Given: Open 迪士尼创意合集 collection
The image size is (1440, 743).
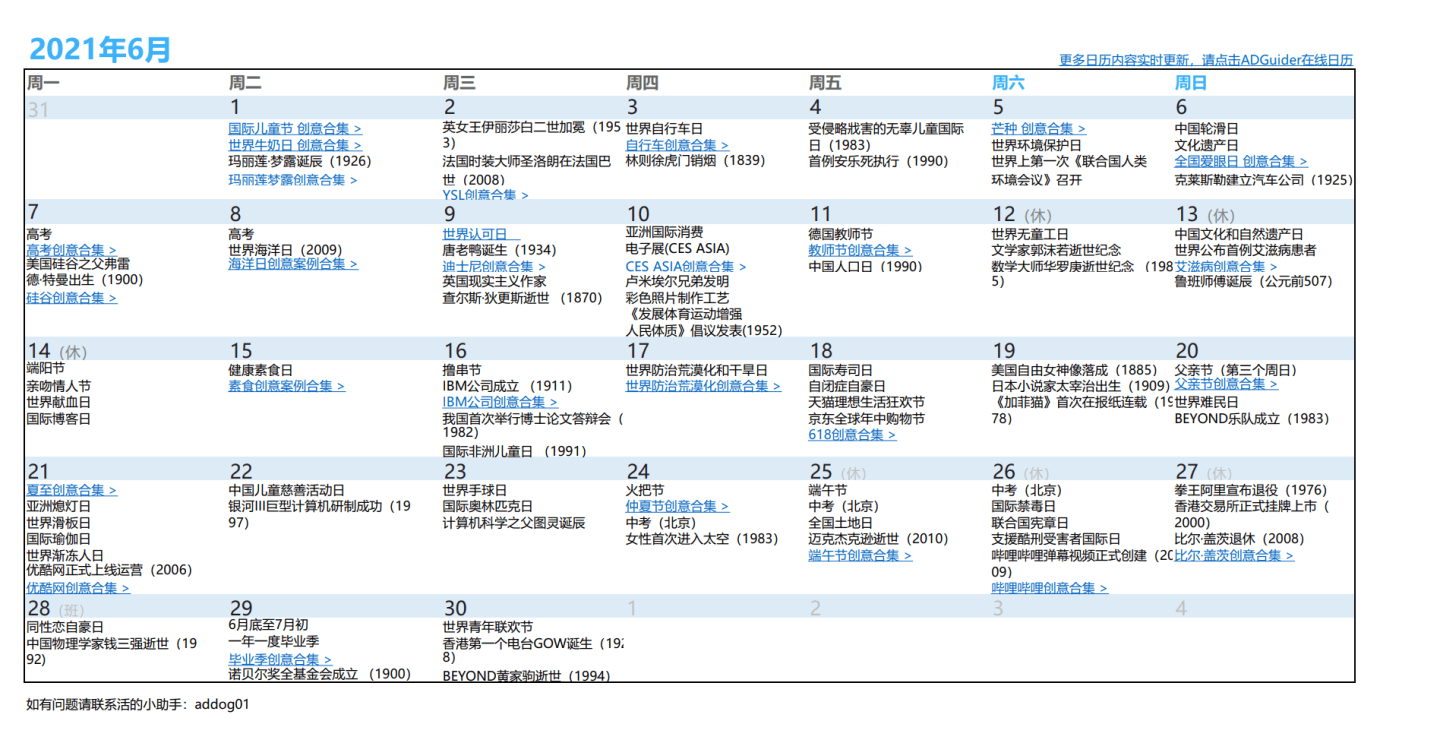Looking at the screenshot, I should [x=490, y=266].
